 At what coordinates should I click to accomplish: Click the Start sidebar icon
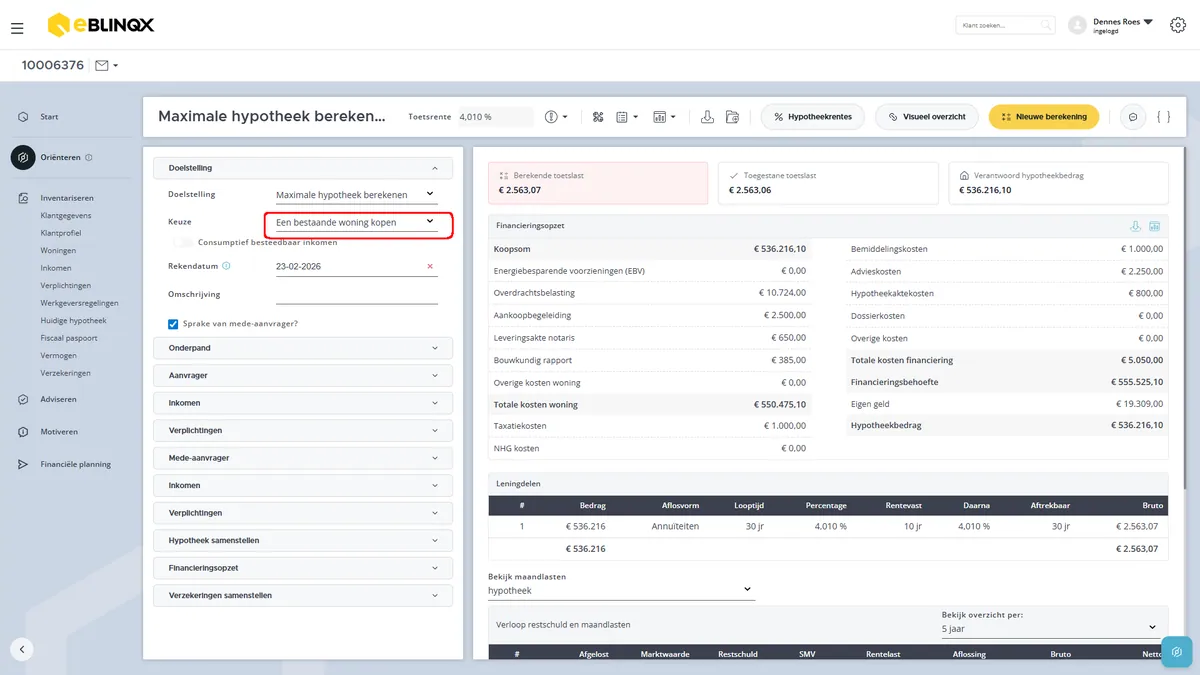pyautogui.click(x=22, y=117)
